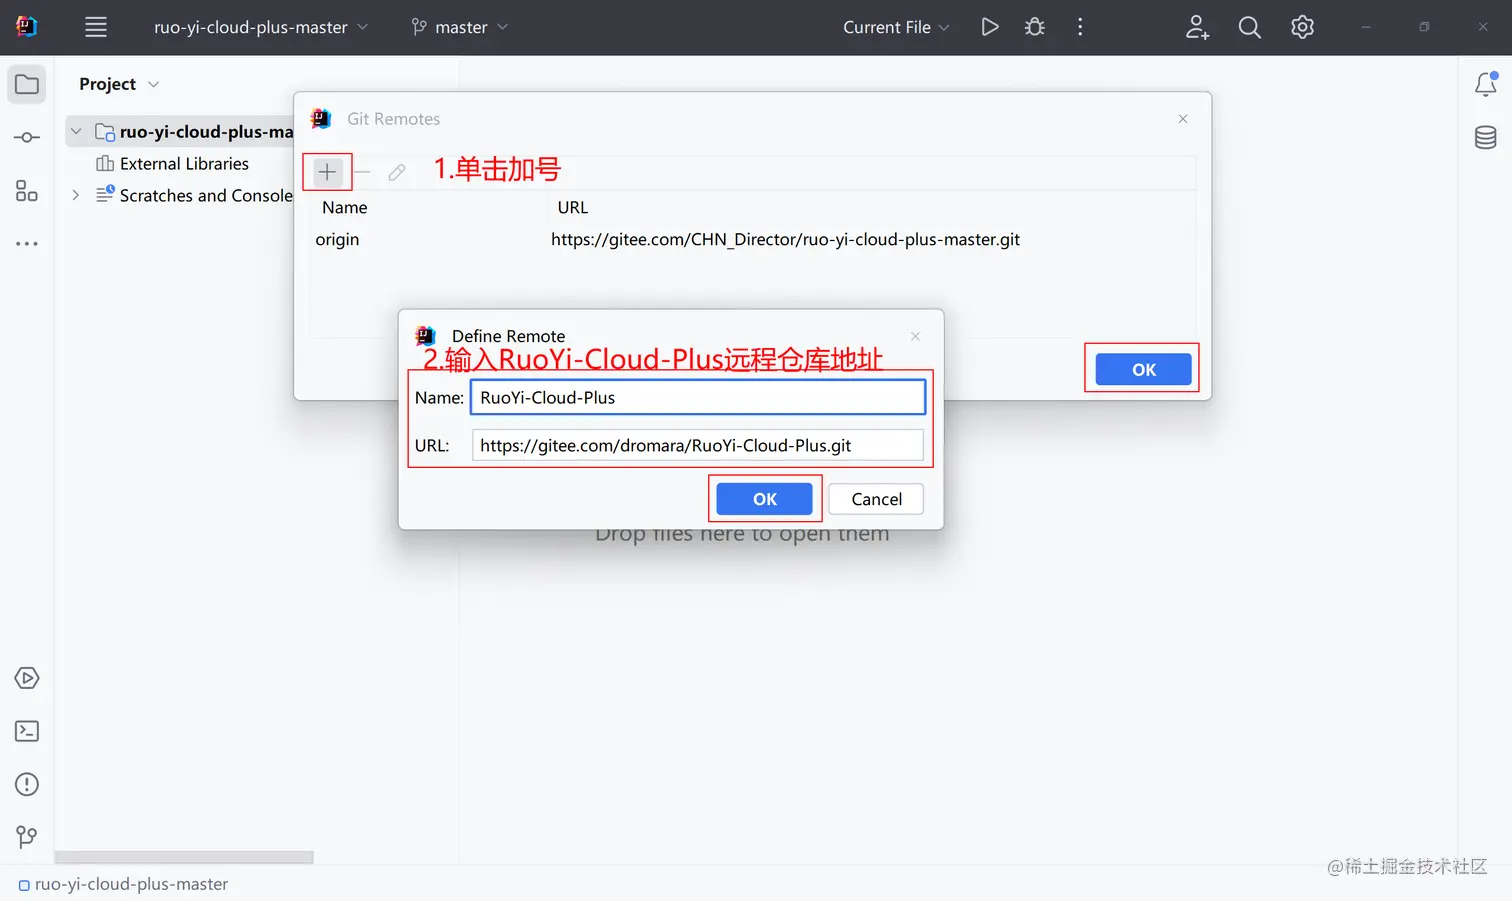
Task: Close the Define Remote dialog
Action: pyautogui.click(x=915, y=336)
